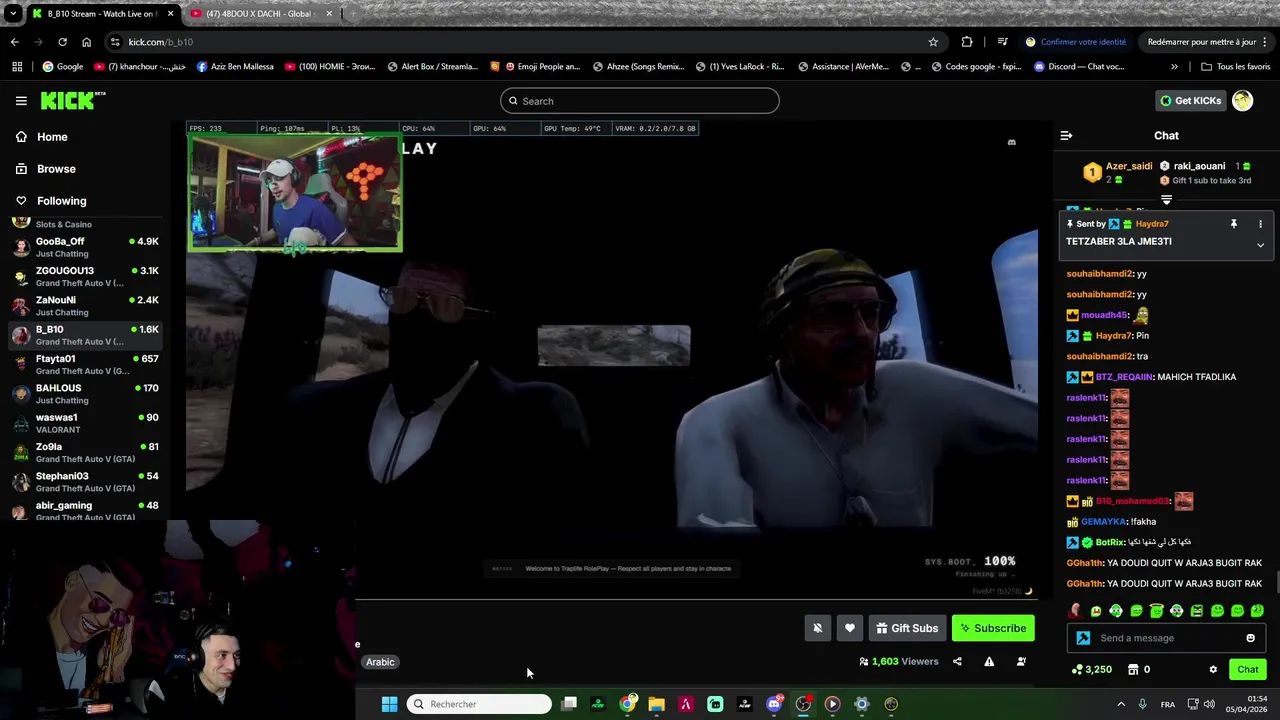This screenshot has height=720, width=1280.
Task: Open Windows Start menu
Action: pos(389,704)
